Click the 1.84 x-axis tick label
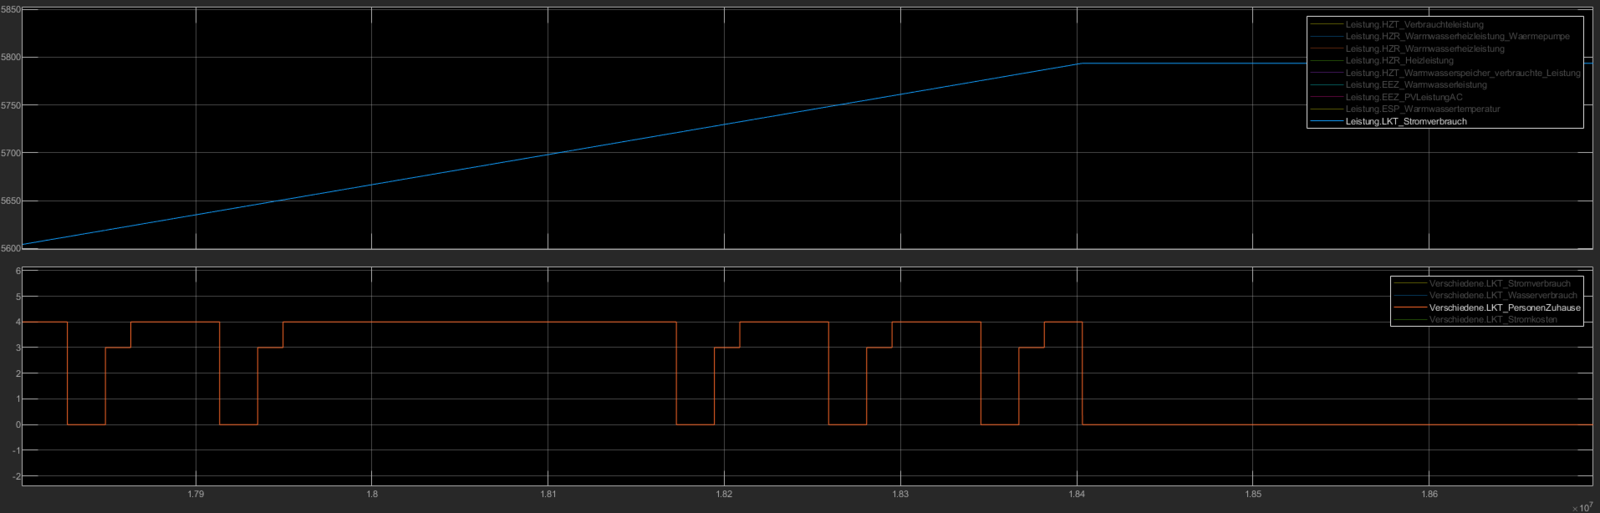The width and height of the screenshot is (1600, 513). point(1077,494)
